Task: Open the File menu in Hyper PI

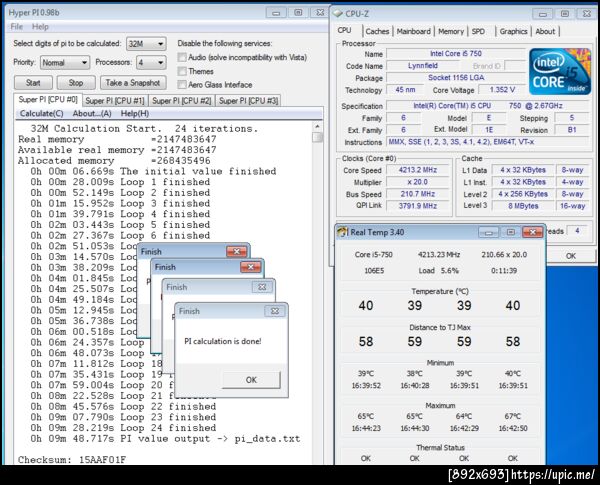Action: coord(16,27)
